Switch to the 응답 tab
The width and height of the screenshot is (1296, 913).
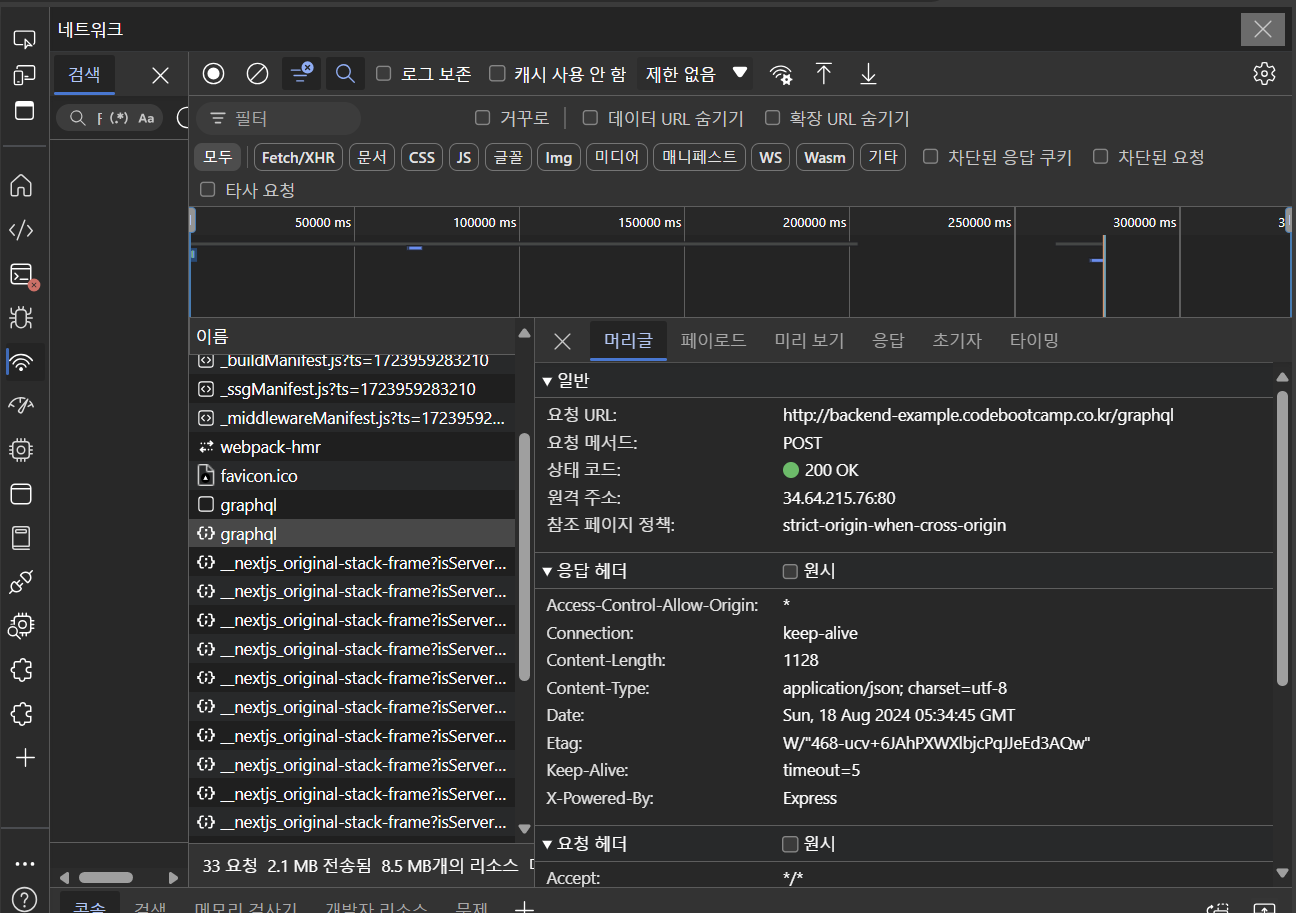click(888, 341)
